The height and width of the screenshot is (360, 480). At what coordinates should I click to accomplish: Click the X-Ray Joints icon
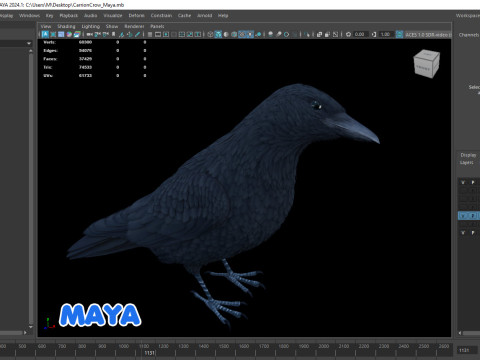335,34
